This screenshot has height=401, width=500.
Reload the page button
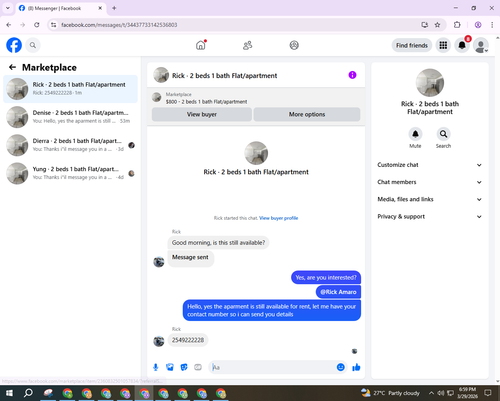[37, 25]
